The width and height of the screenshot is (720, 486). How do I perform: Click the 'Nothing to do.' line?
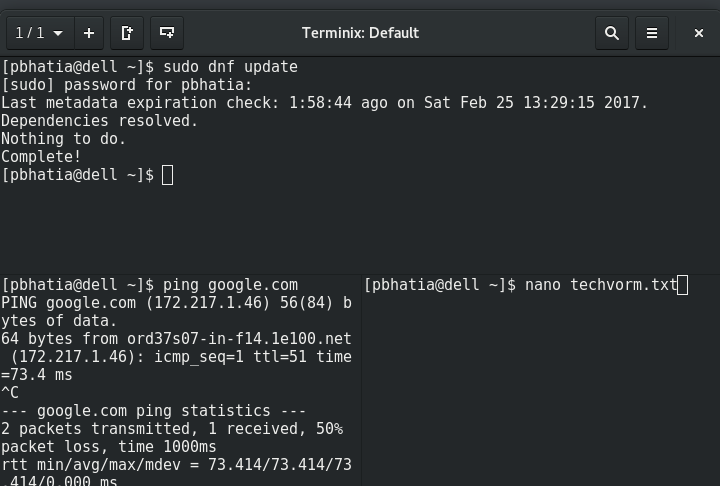point(63,138)
